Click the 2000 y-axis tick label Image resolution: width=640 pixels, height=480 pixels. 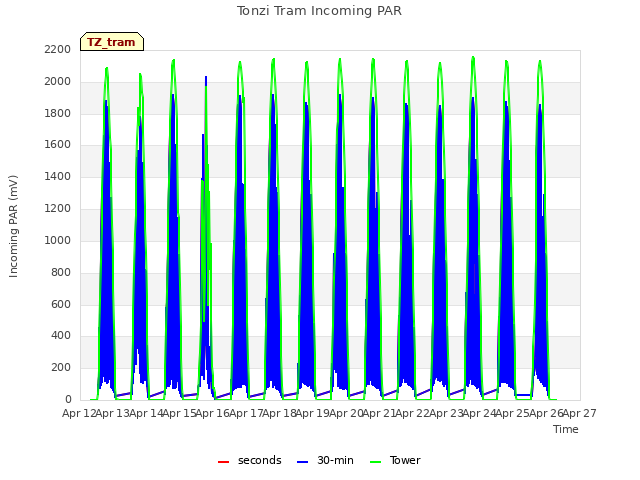pos(58,81)
